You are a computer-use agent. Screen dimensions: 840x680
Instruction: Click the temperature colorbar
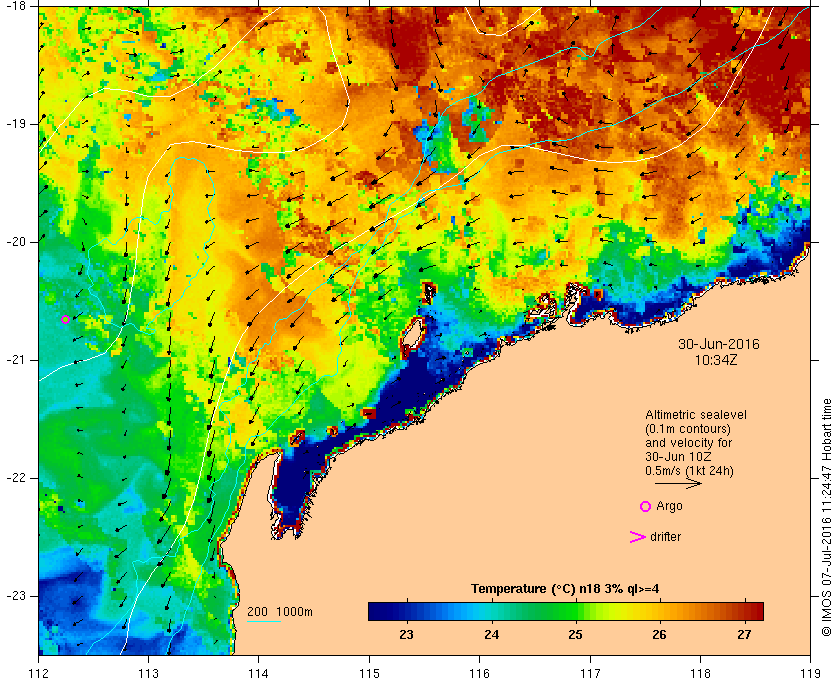566,611
